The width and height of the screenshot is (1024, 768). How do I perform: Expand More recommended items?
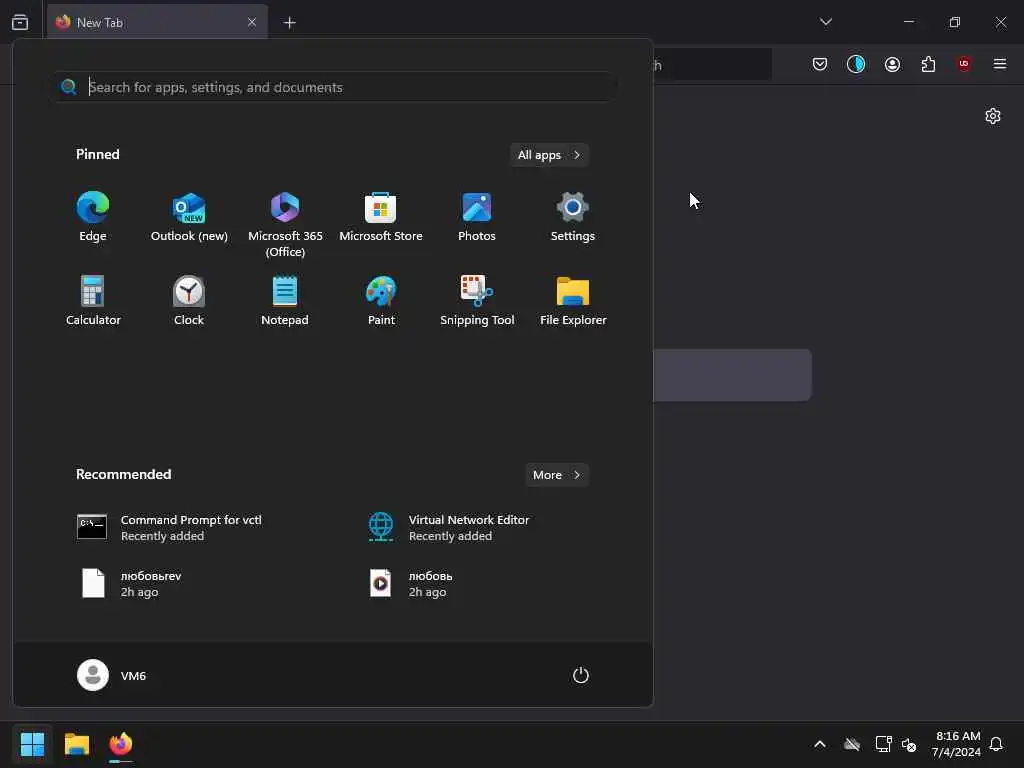556,475
